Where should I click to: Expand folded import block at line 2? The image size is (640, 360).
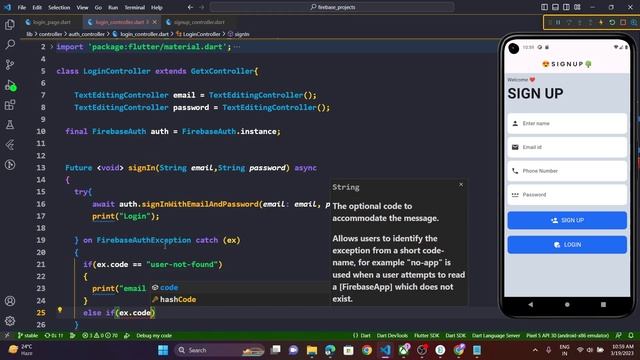[52, 47]
